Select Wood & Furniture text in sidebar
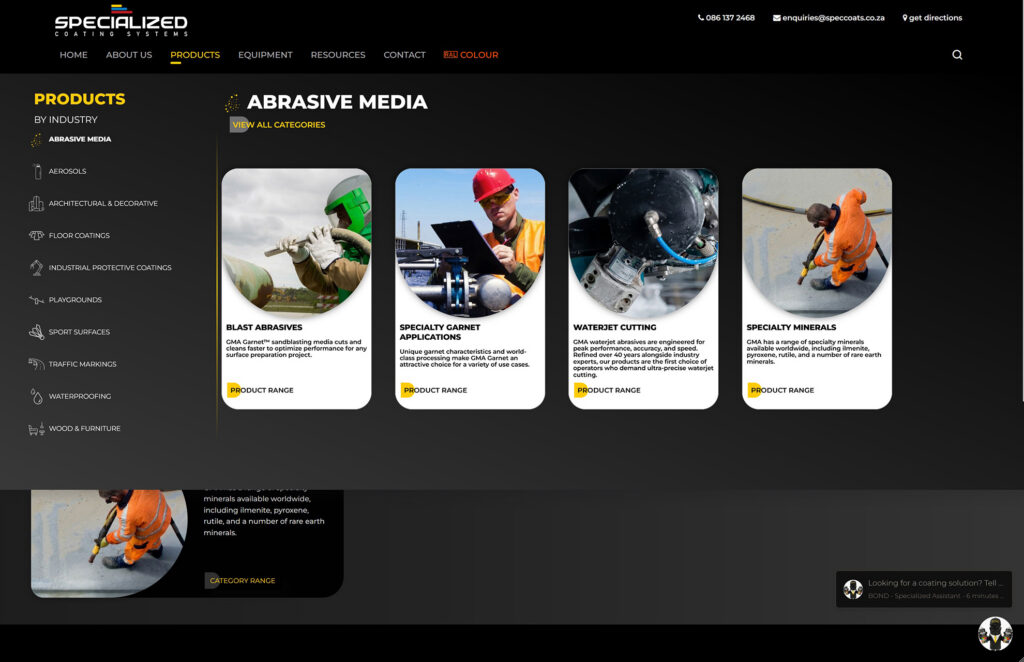The height and width of the screenshot is (662, 1024). (x=84, y=428)
